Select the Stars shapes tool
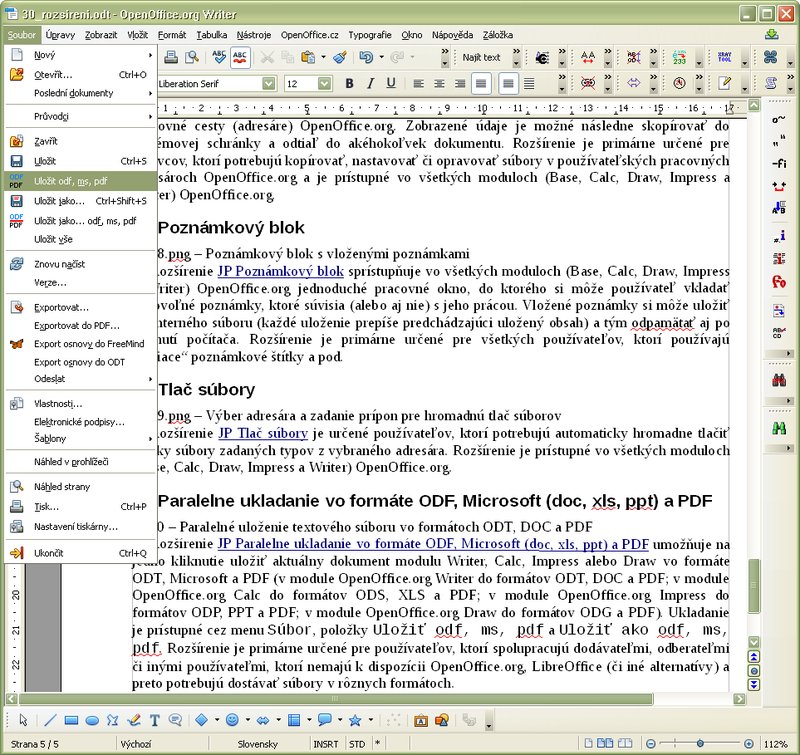The width and height of the screenshot is (800, 755). coord(355,720)
